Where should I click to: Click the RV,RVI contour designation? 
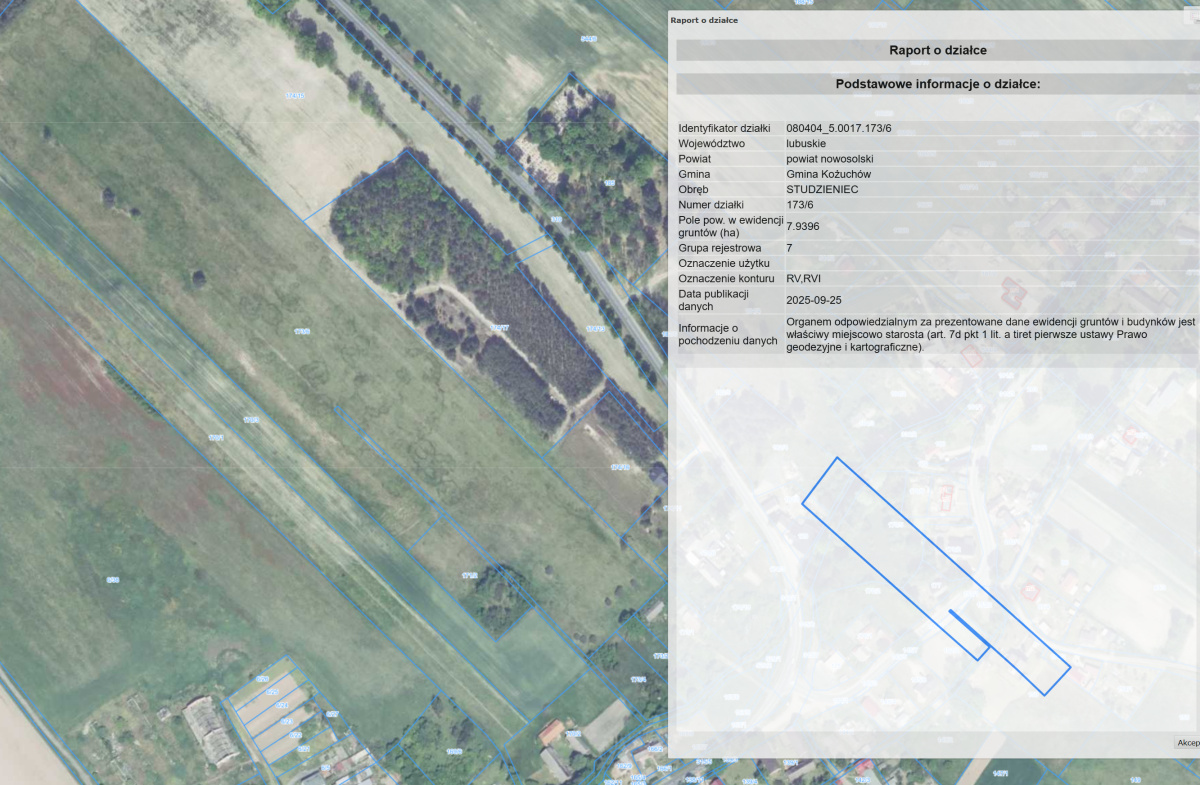coord(804,278)
